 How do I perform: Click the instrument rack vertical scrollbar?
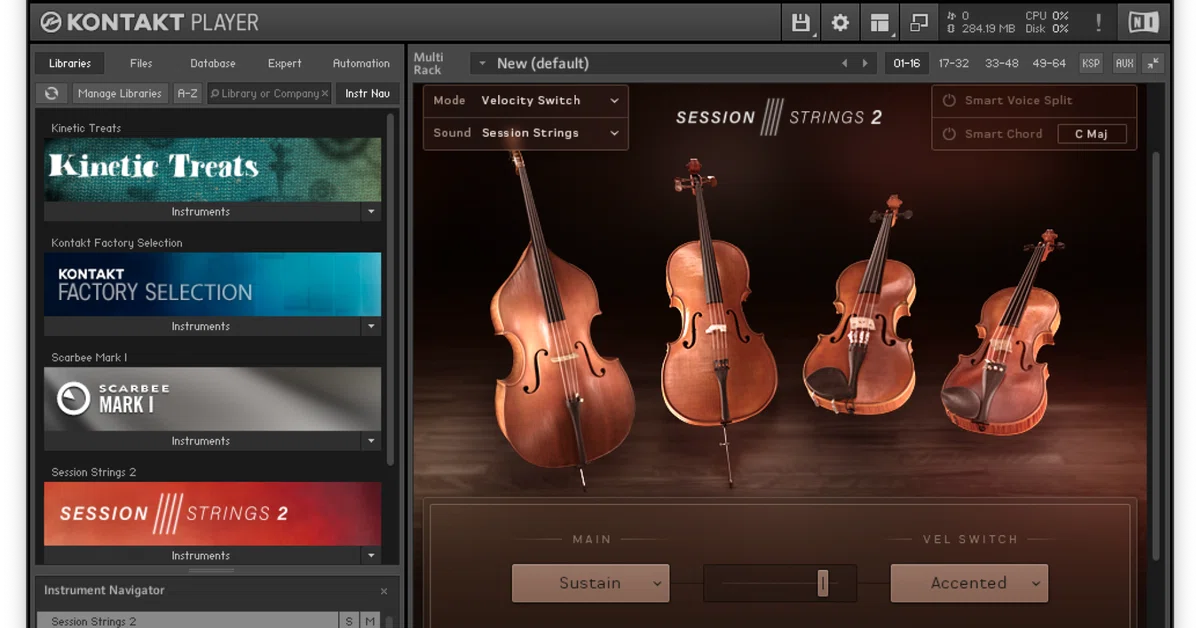pyautogui.click(x=1155, y=355)
